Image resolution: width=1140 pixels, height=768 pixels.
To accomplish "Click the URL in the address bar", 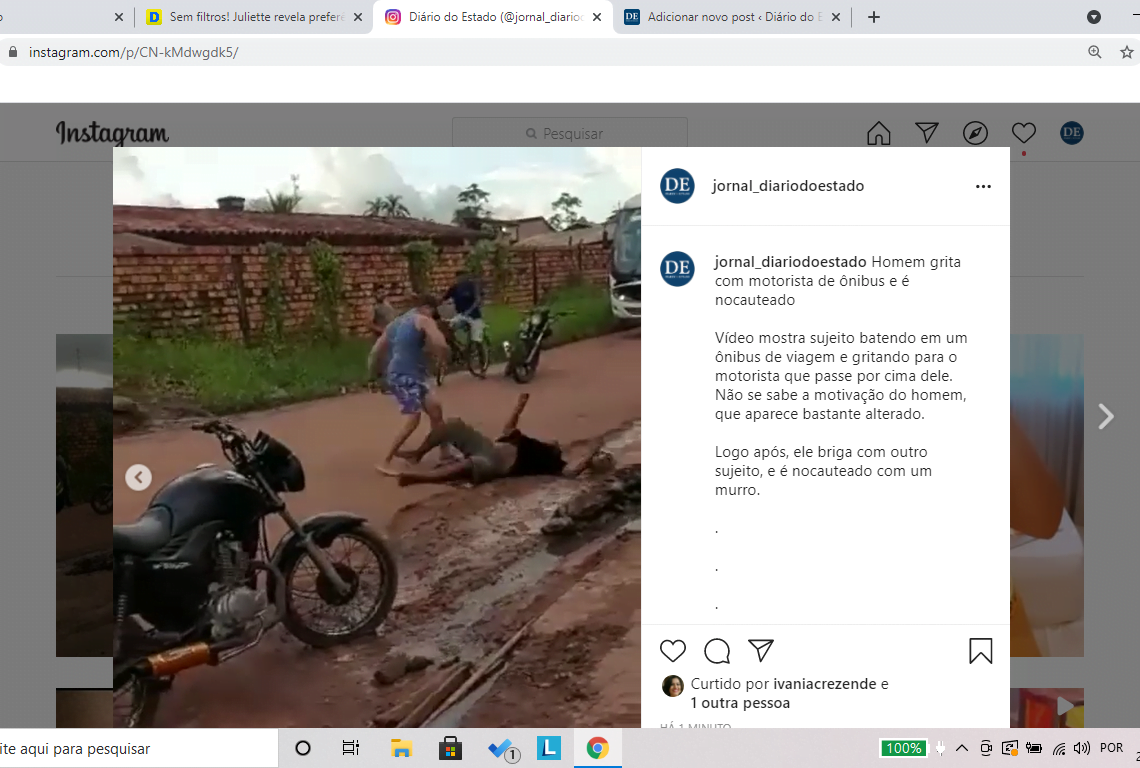I will [x=134, y=52].
